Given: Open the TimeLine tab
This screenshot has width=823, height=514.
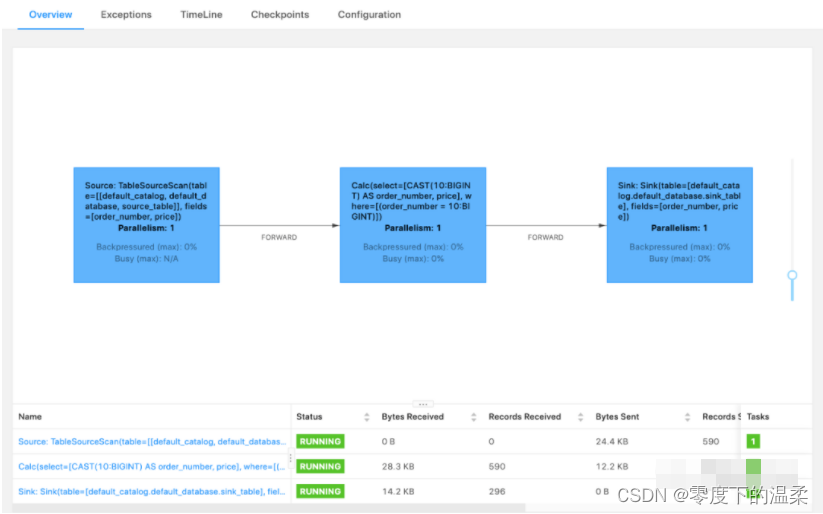Looking at the screenshot, I should tap(201, 15).
